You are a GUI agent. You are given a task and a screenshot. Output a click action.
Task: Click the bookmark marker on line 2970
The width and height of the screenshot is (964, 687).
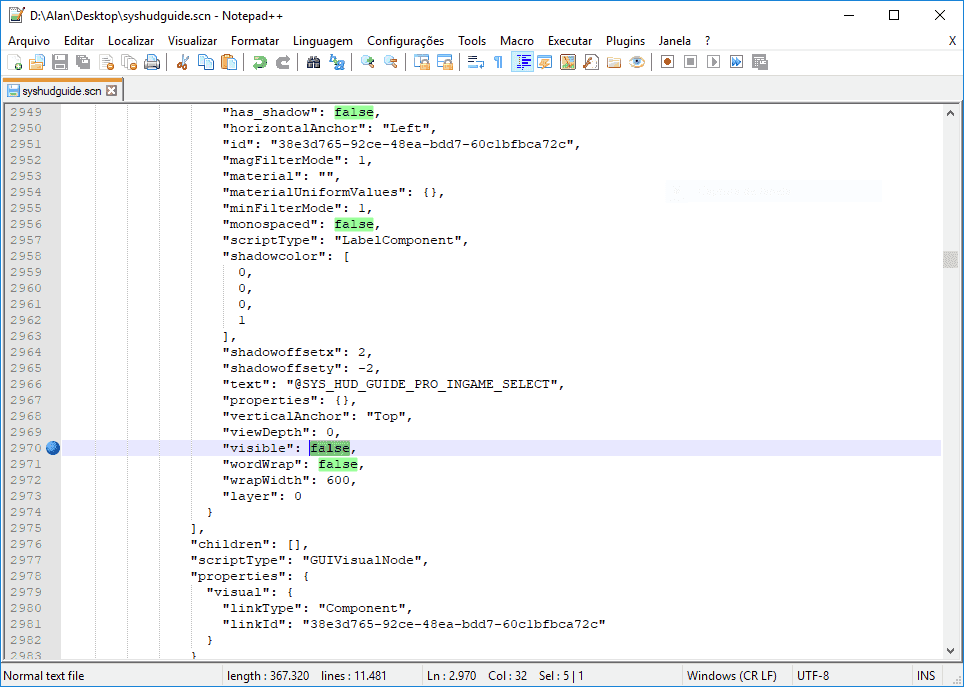point(53,448)
